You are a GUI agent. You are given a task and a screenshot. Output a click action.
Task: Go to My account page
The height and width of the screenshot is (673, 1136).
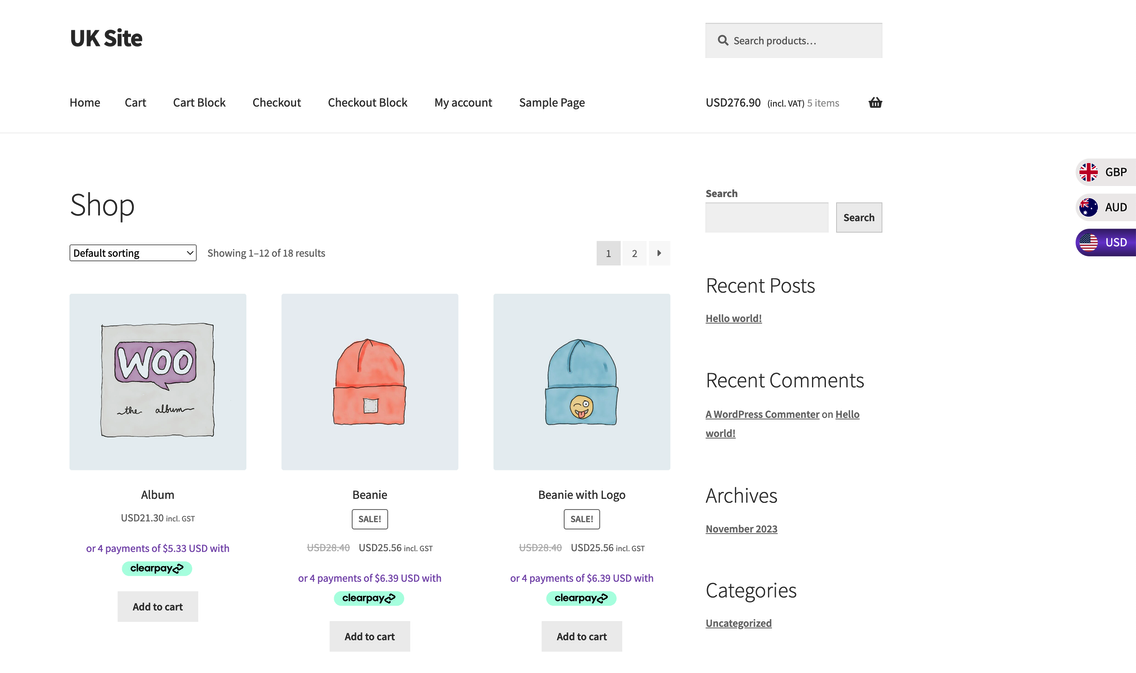pyautogui.click(x=463, y=103)
